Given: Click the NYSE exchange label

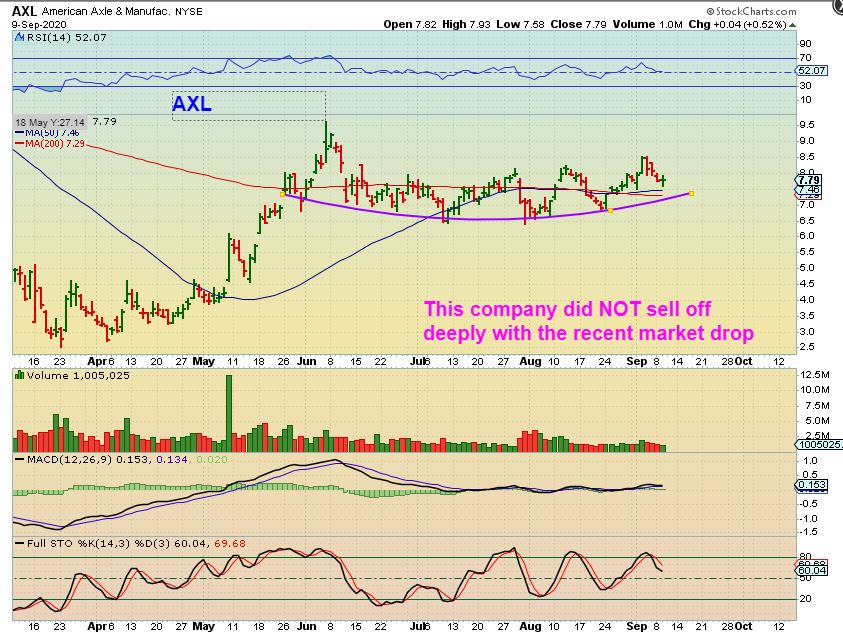Looking at the screenshot, I should pyautogui.click(x=189, y=11).
